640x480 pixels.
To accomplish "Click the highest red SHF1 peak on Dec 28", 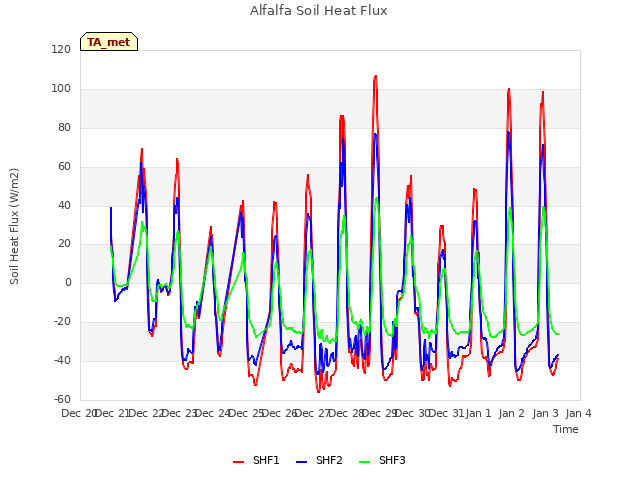I will coord(375,76).
